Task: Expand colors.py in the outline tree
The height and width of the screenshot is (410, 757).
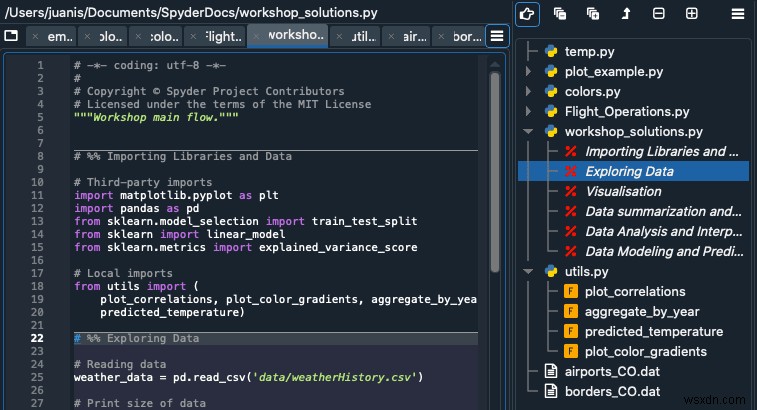Action: tap(528, 91)
